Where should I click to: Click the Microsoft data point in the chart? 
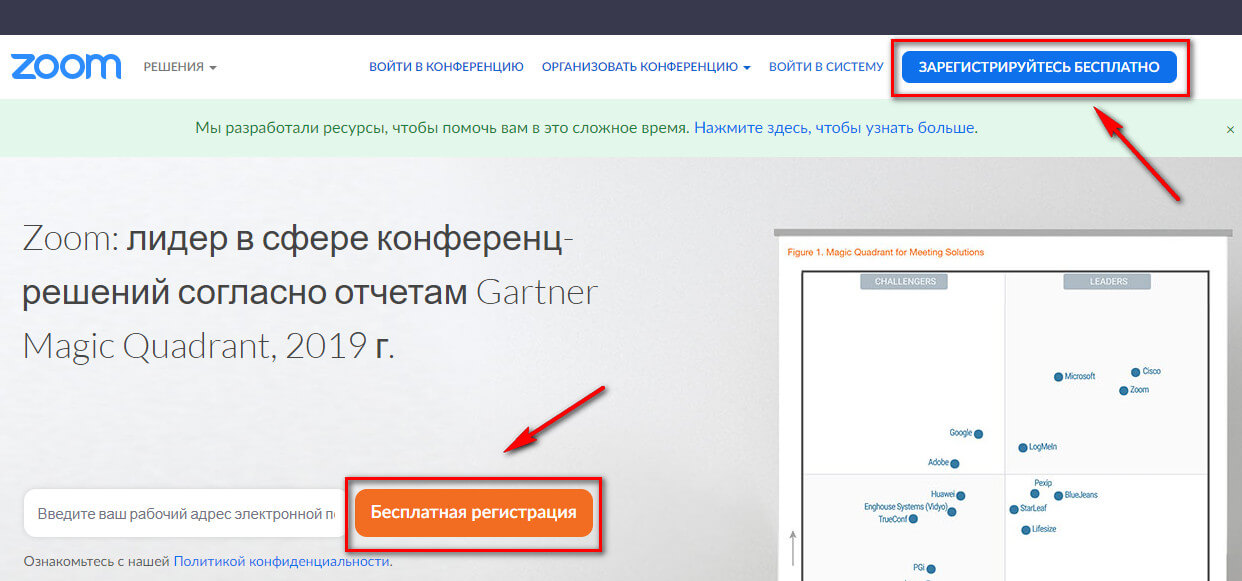1058,378
